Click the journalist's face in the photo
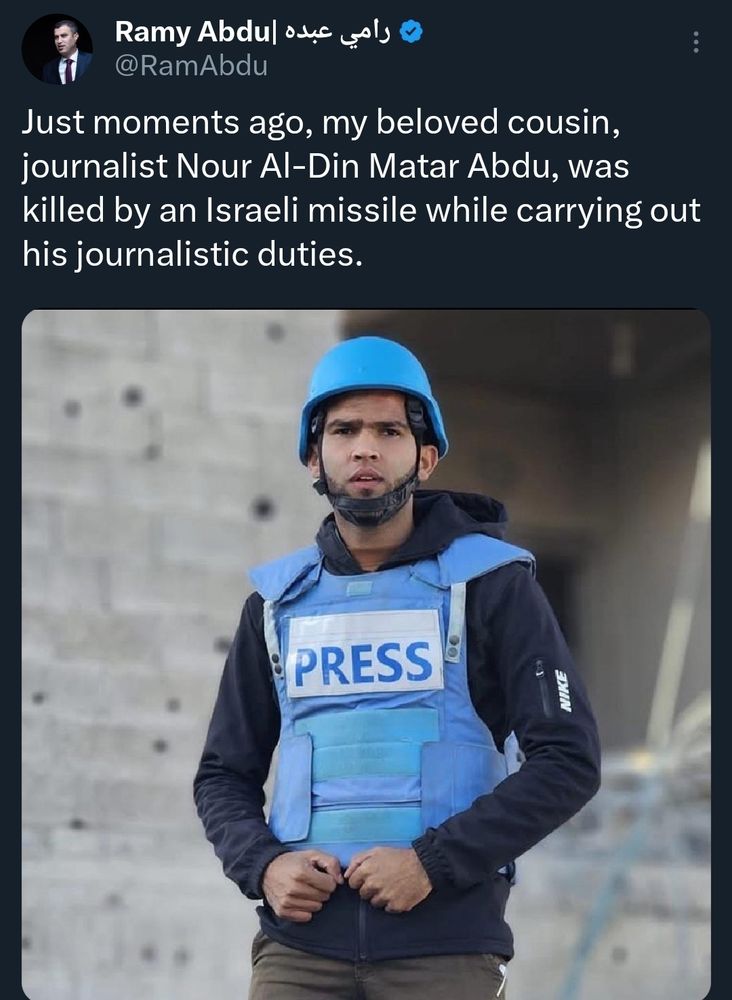732x1000 pixels. coord(368,455)
